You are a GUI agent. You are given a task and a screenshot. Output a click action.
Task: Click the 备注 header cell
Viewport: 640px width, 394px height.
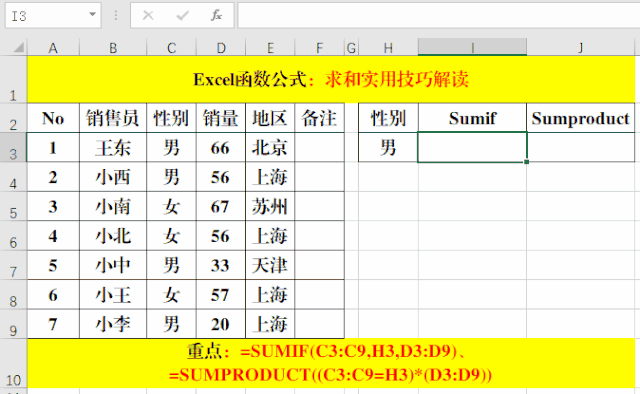click(x=320, y=118)
